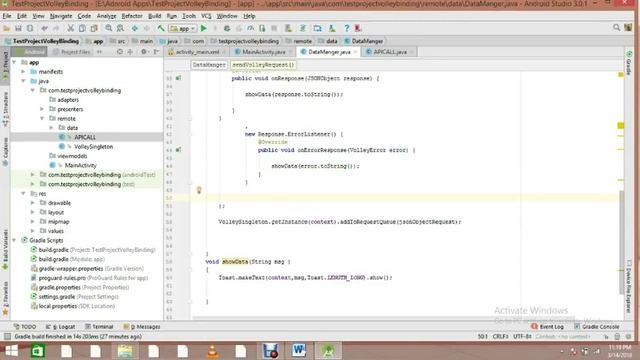
Task: Select settings.gradle in Gradle Scripts
Action: click(x=57, y=297)
